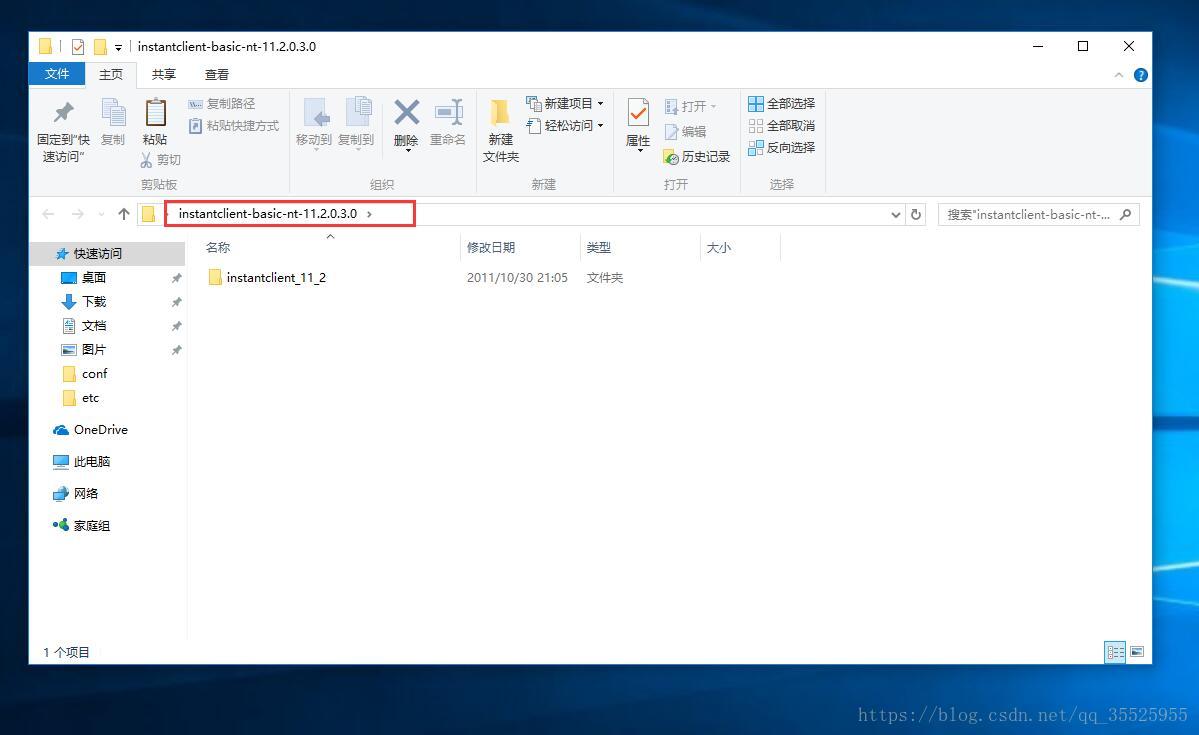Select 粘贴快捷方式 in the ribbon
Image resolution: width=1199 pixels, height=735 pixels.
233,125
